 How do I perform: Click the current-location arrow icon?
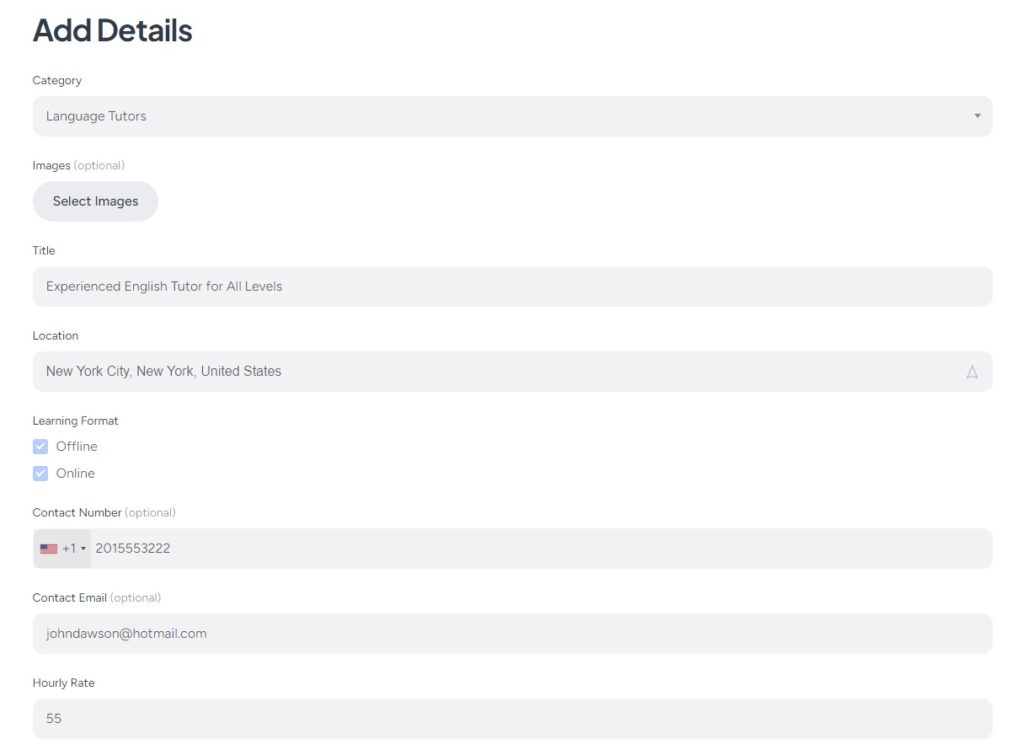pos(972,372)
